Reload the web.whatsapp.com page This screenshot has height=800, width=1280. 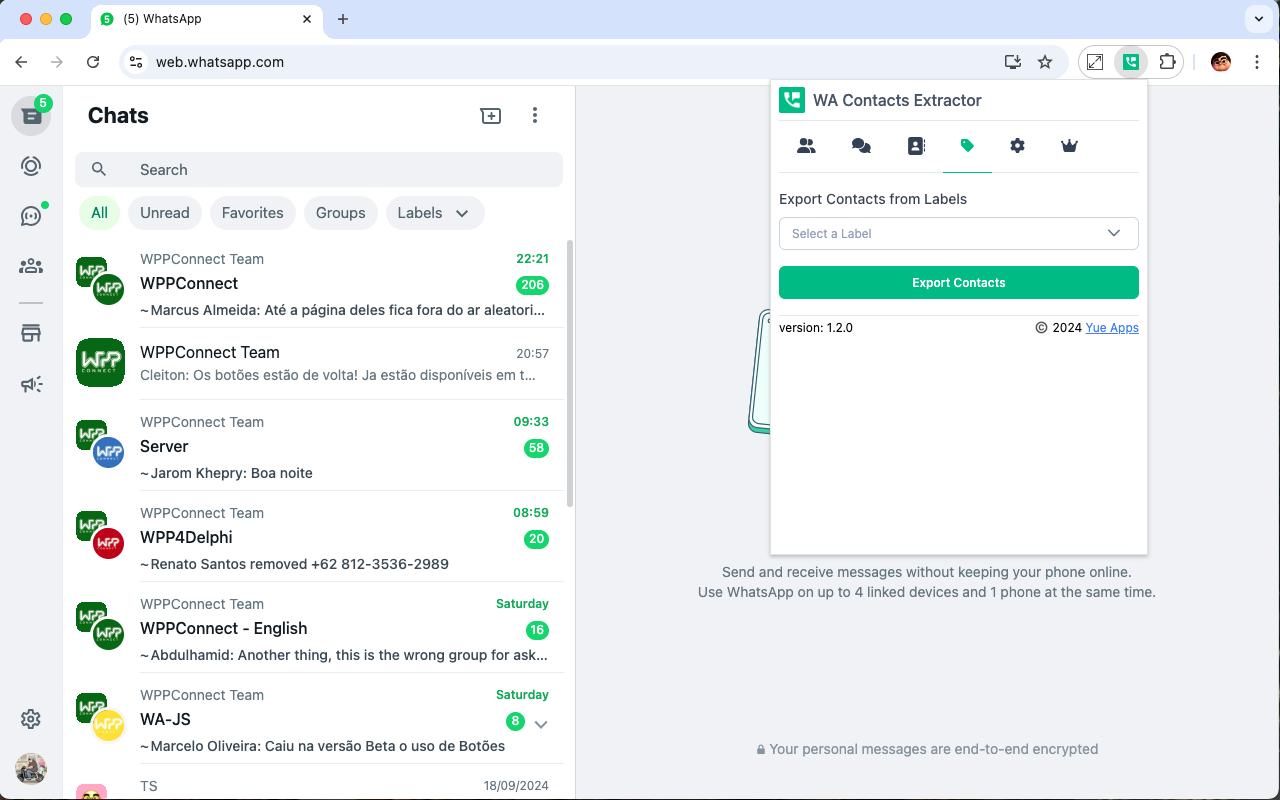[93, 62]
